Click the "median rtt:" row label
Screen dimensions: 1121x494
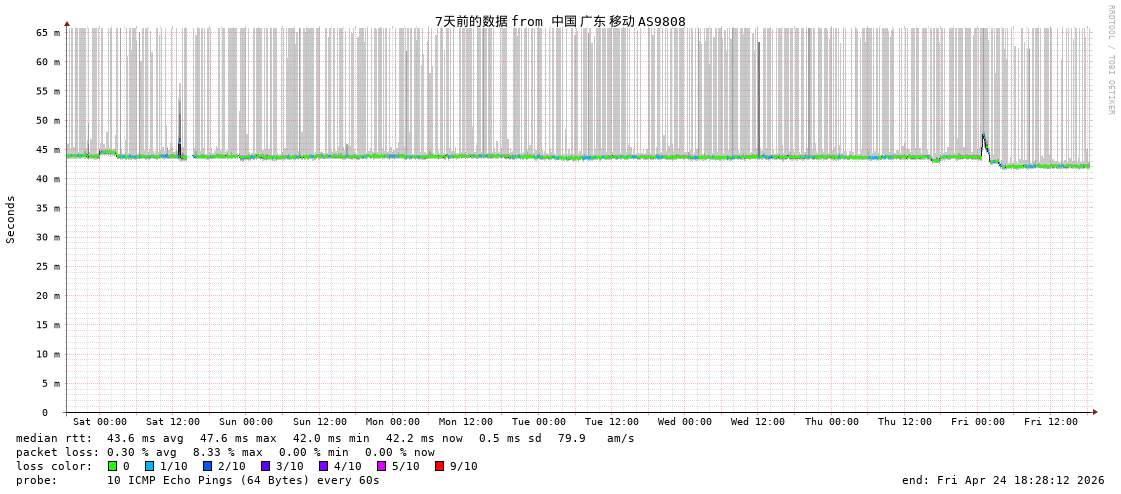54,438
